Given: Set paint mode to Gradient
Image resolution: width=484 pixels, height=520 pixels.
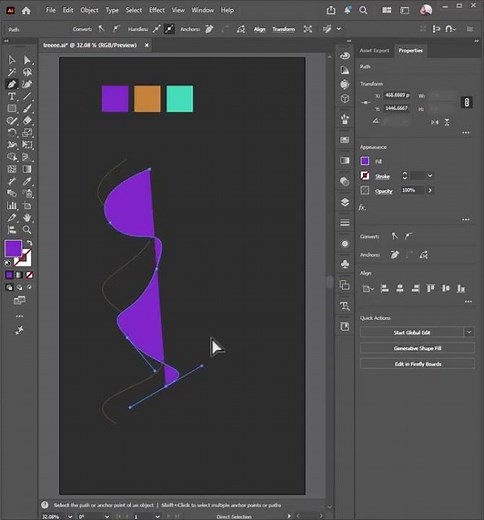Looking at the screenshot, I should coord(19,275).
